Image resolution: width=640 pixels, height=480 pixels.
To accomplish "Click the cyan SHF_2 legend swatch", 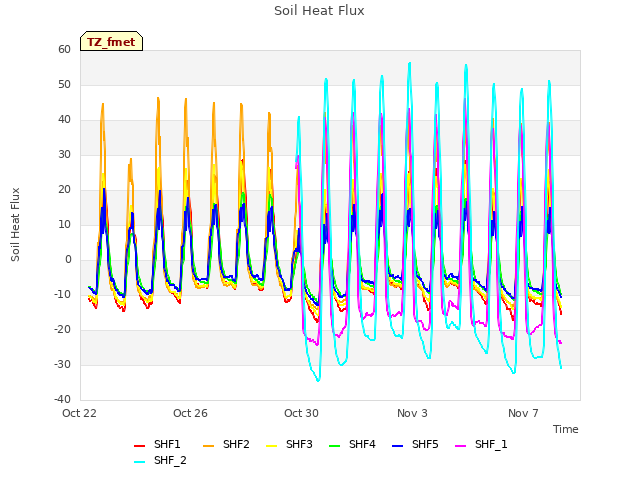I will pos(140,462).
